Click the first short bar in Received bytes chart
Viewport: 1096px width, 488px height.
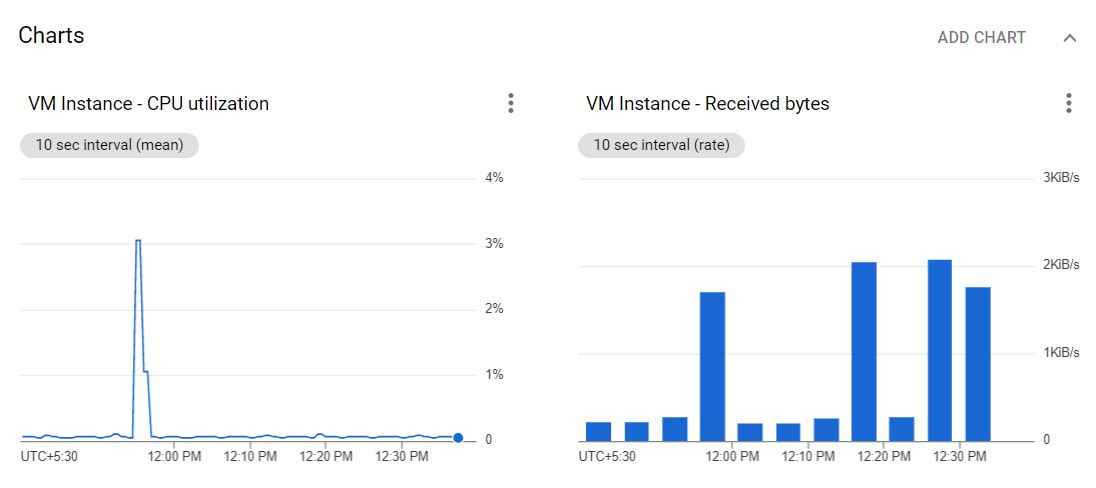(x=598, y=431)
